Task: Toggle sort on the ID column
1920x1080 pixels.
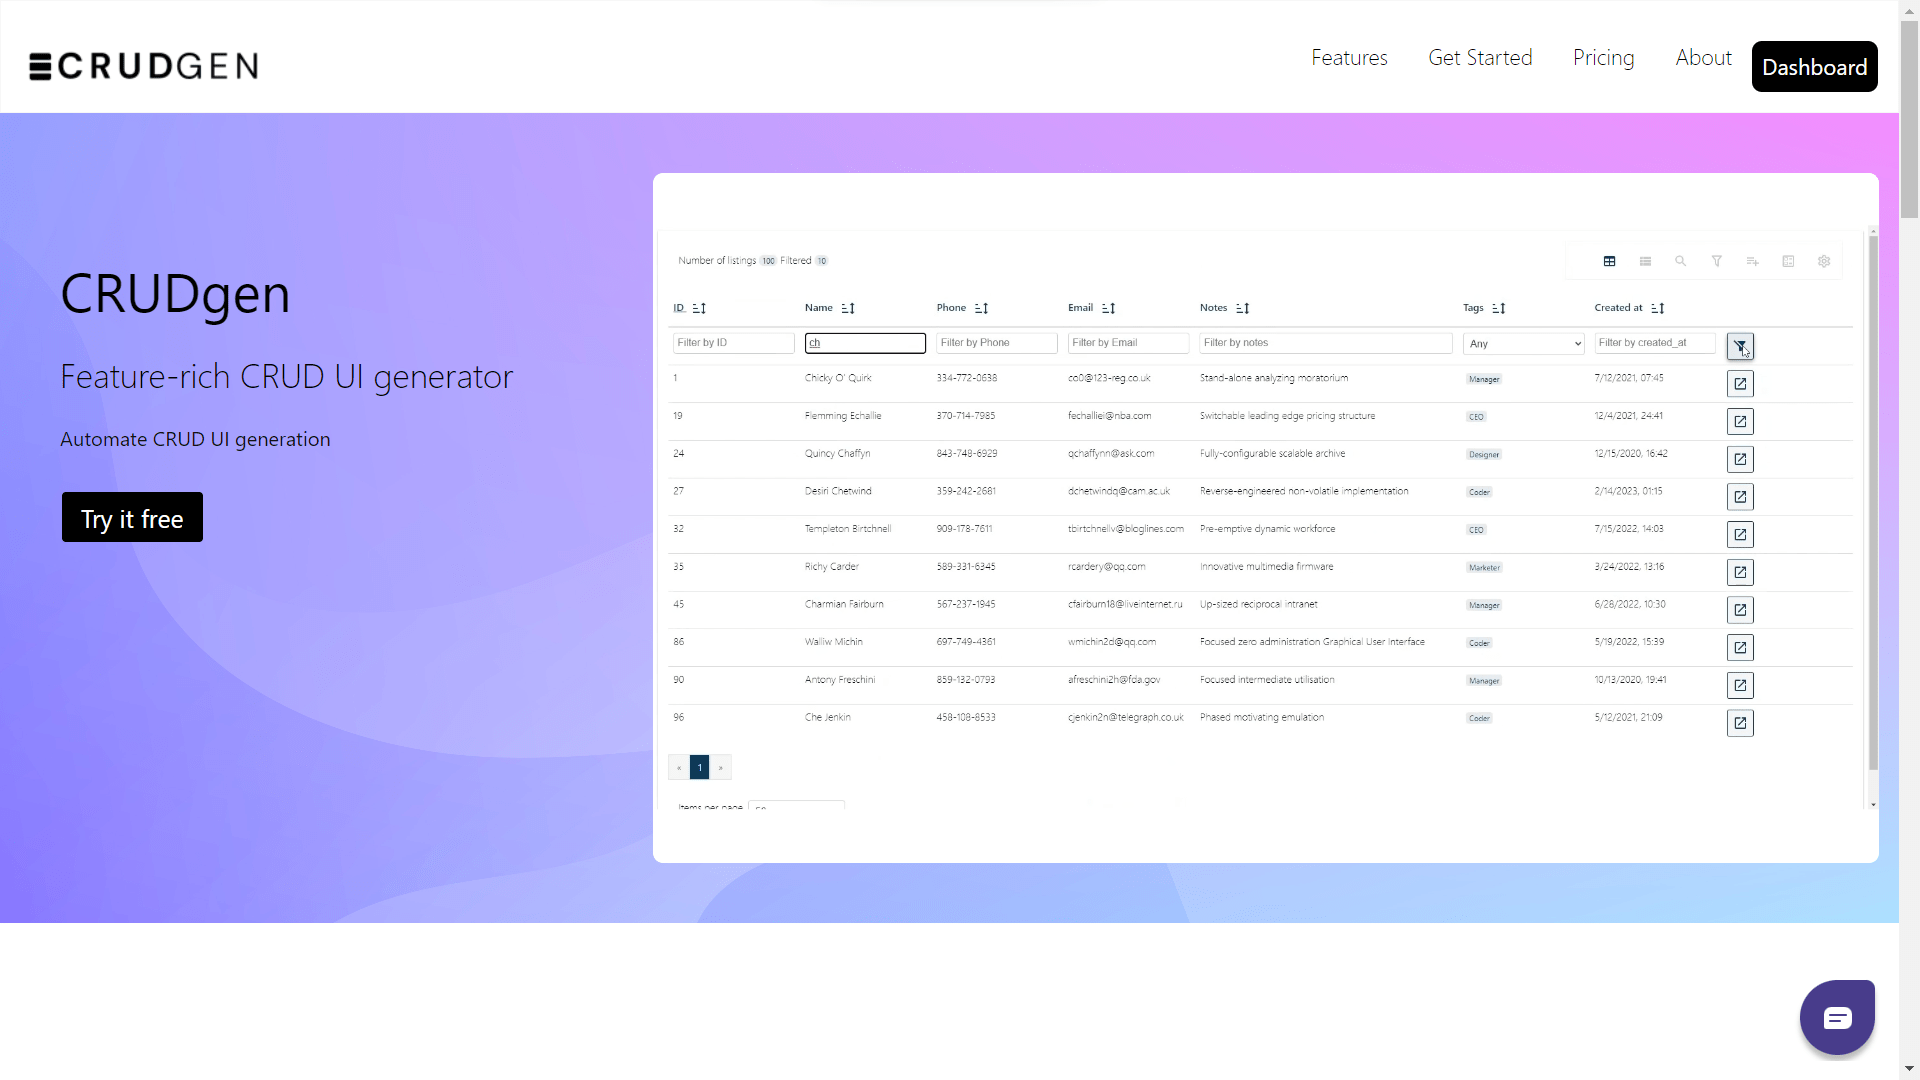Action: (699, 308)
